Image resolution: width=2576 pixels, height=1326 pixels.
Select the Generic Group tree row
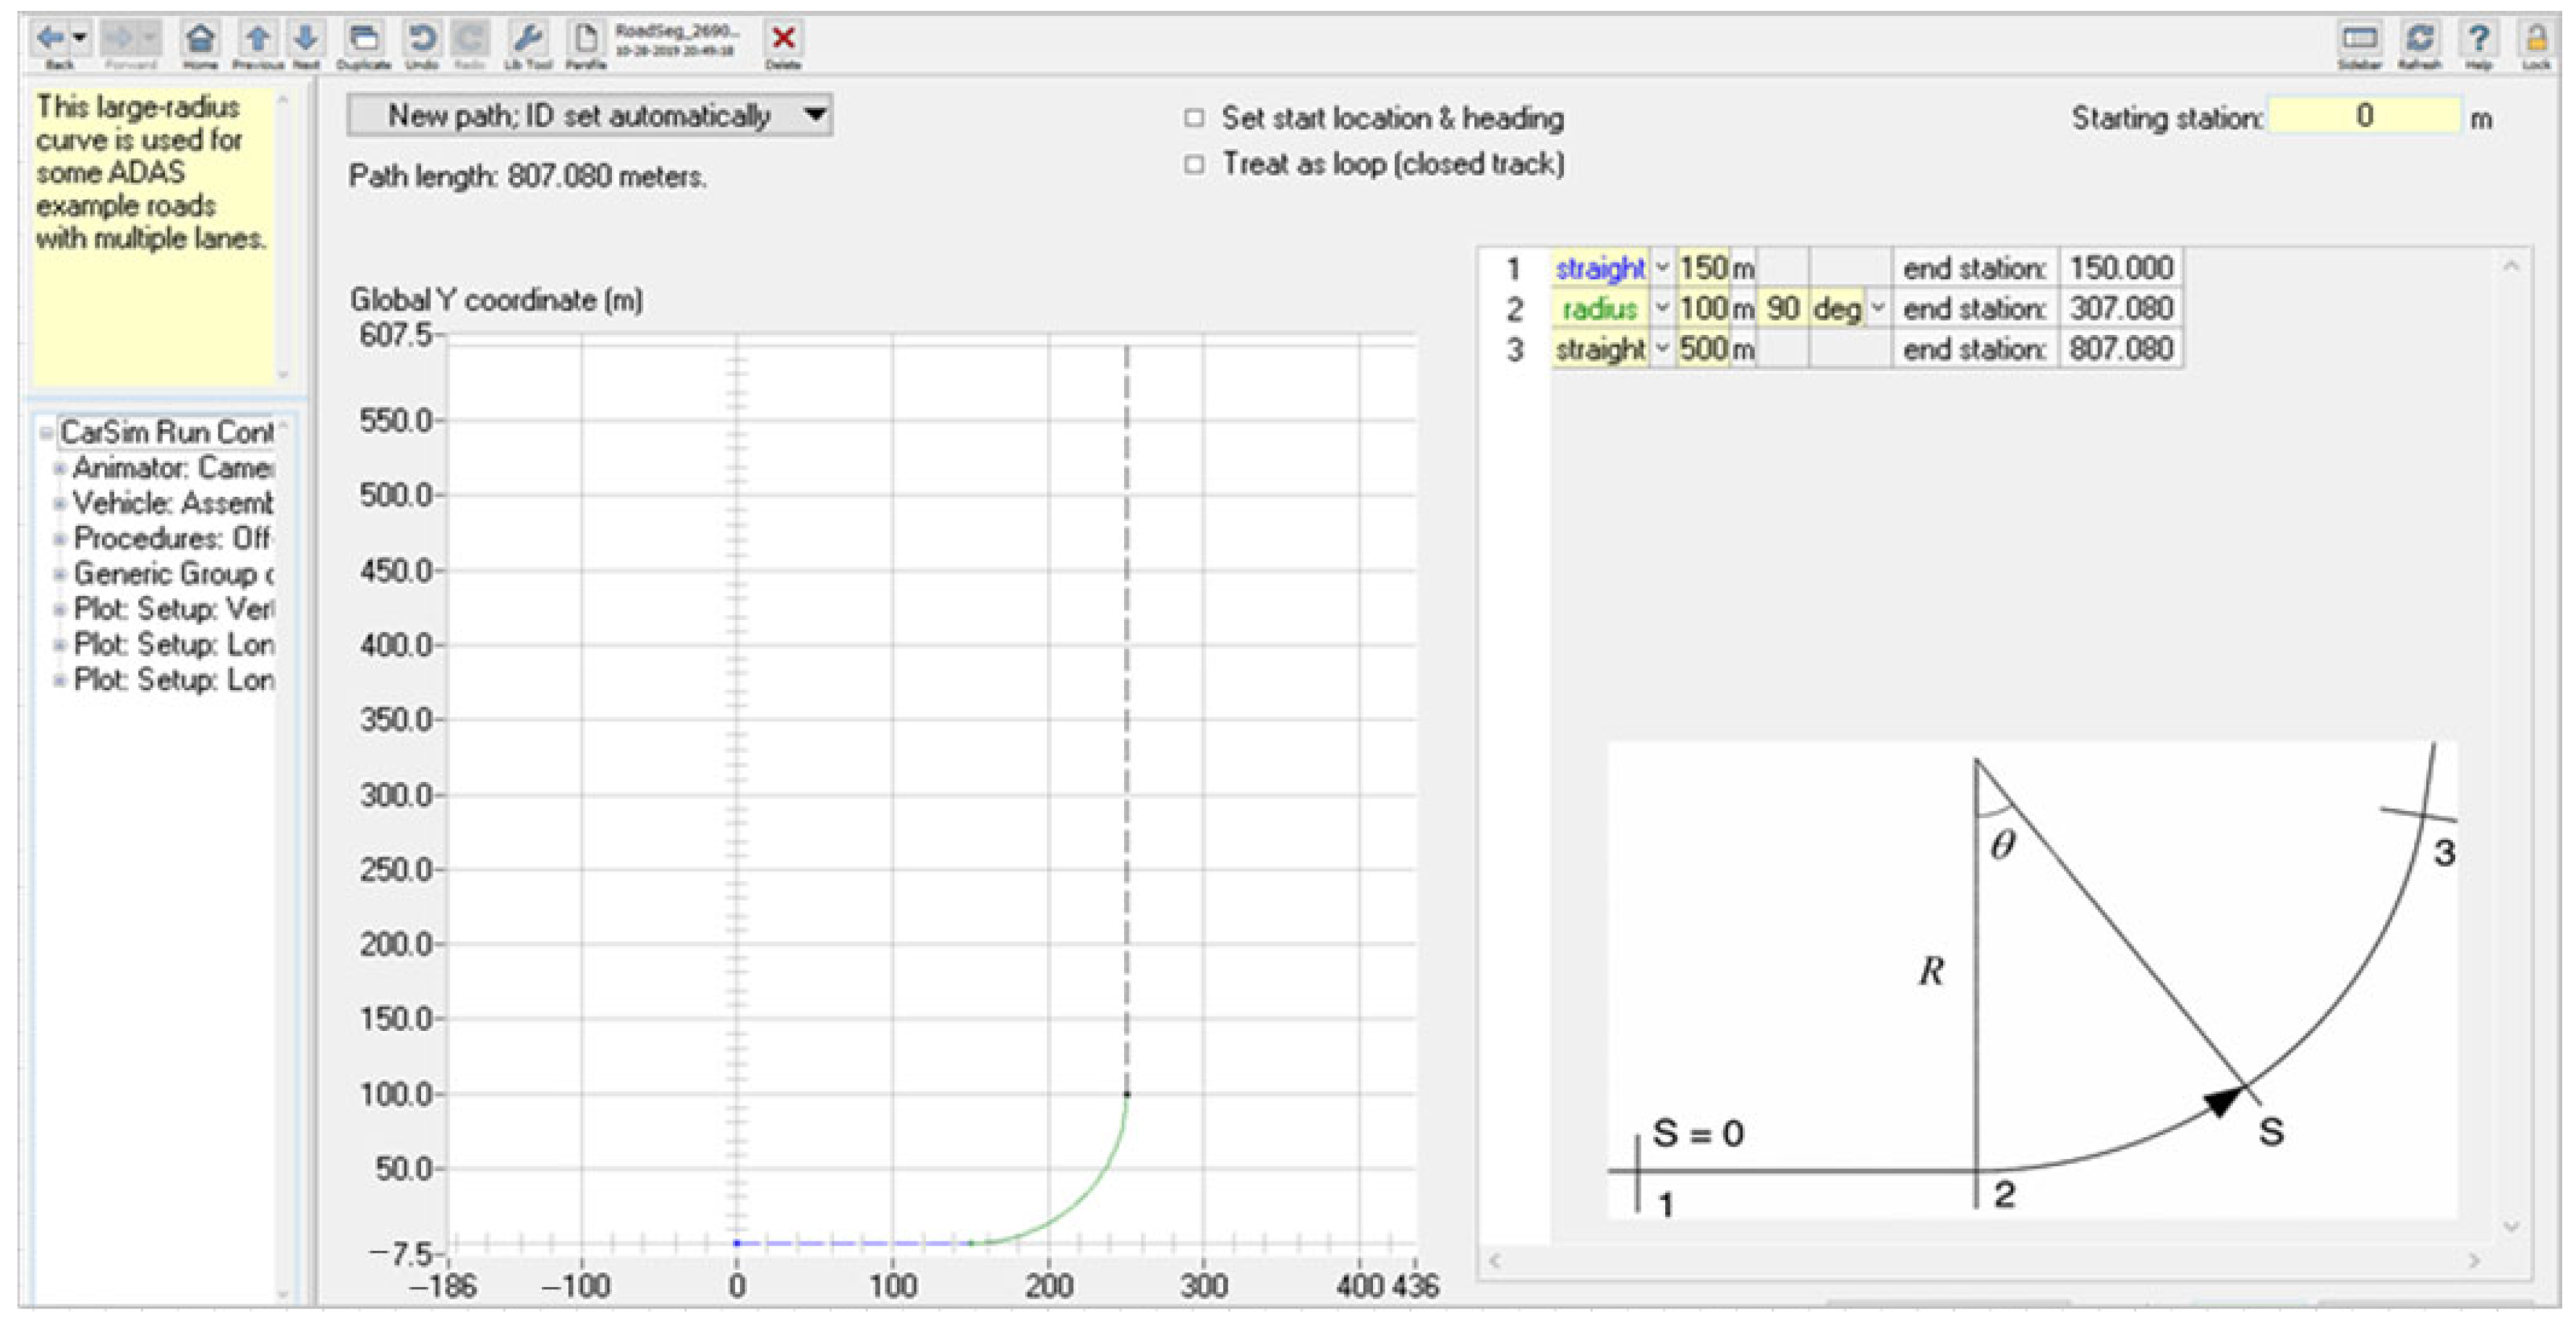pos(174,574)
